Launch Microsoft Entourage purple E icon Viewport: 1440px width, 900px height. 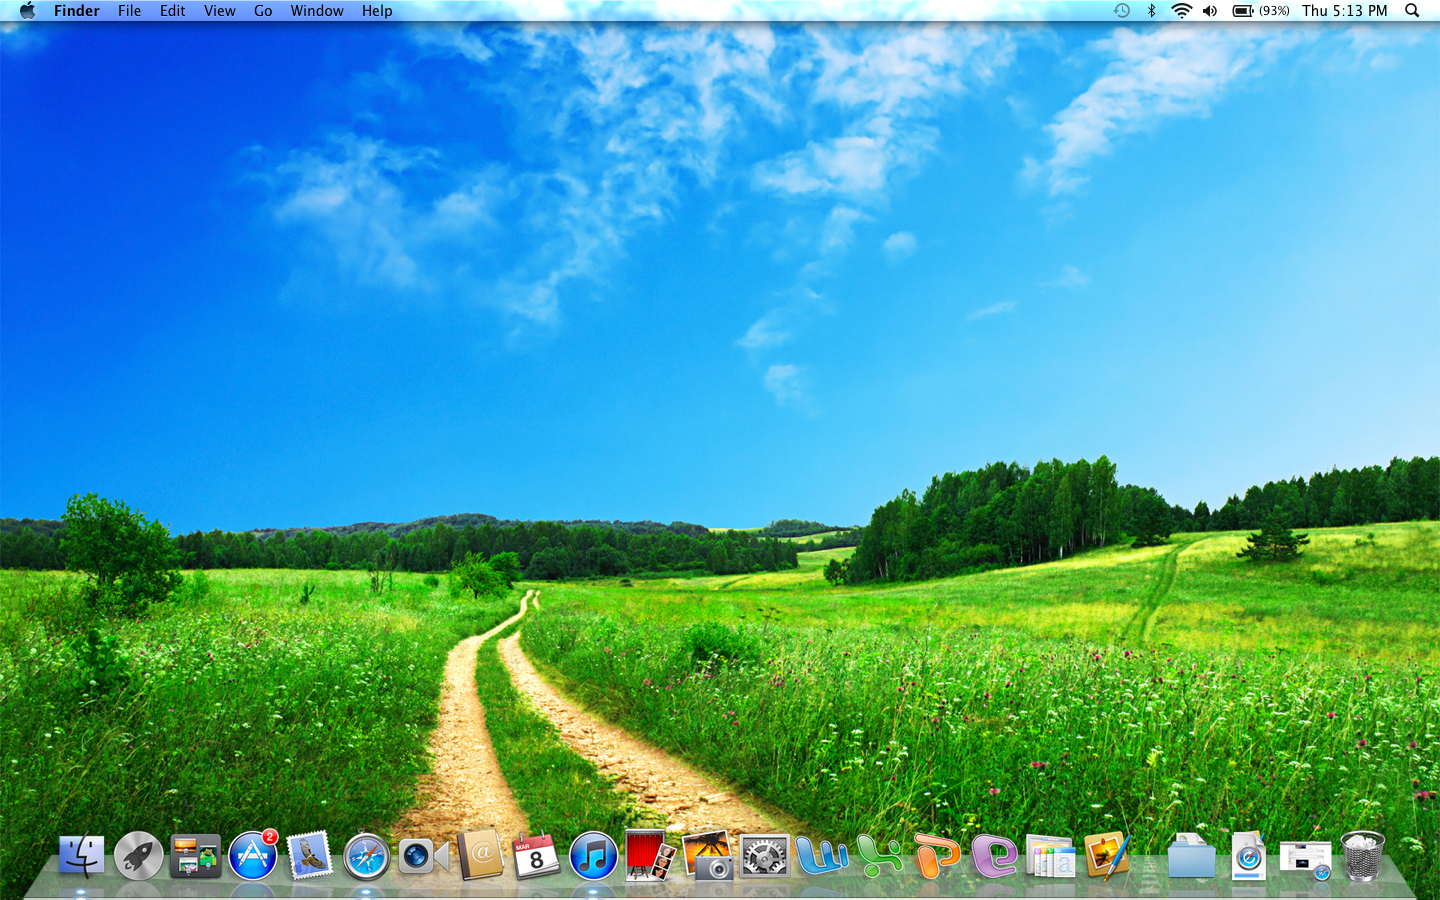coord(994,857)
